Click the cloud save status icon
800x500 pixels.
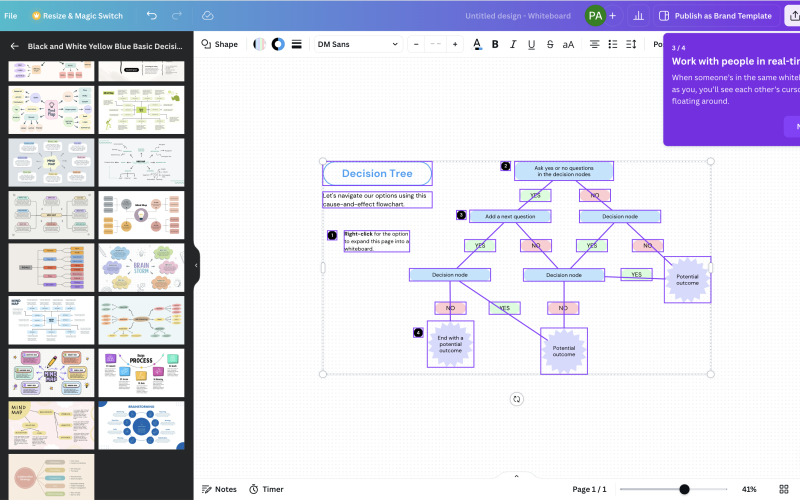pyautogui.click(x=207, y=16)
